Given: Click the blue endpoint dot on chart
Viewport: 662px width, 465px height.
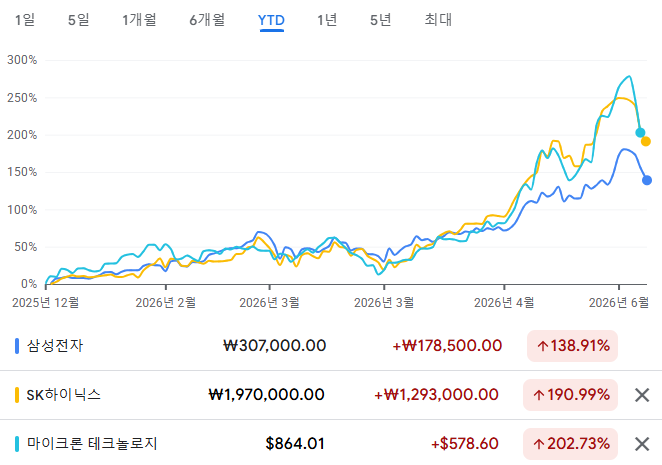Looking at the screenshot, I should tap(647, 180).
